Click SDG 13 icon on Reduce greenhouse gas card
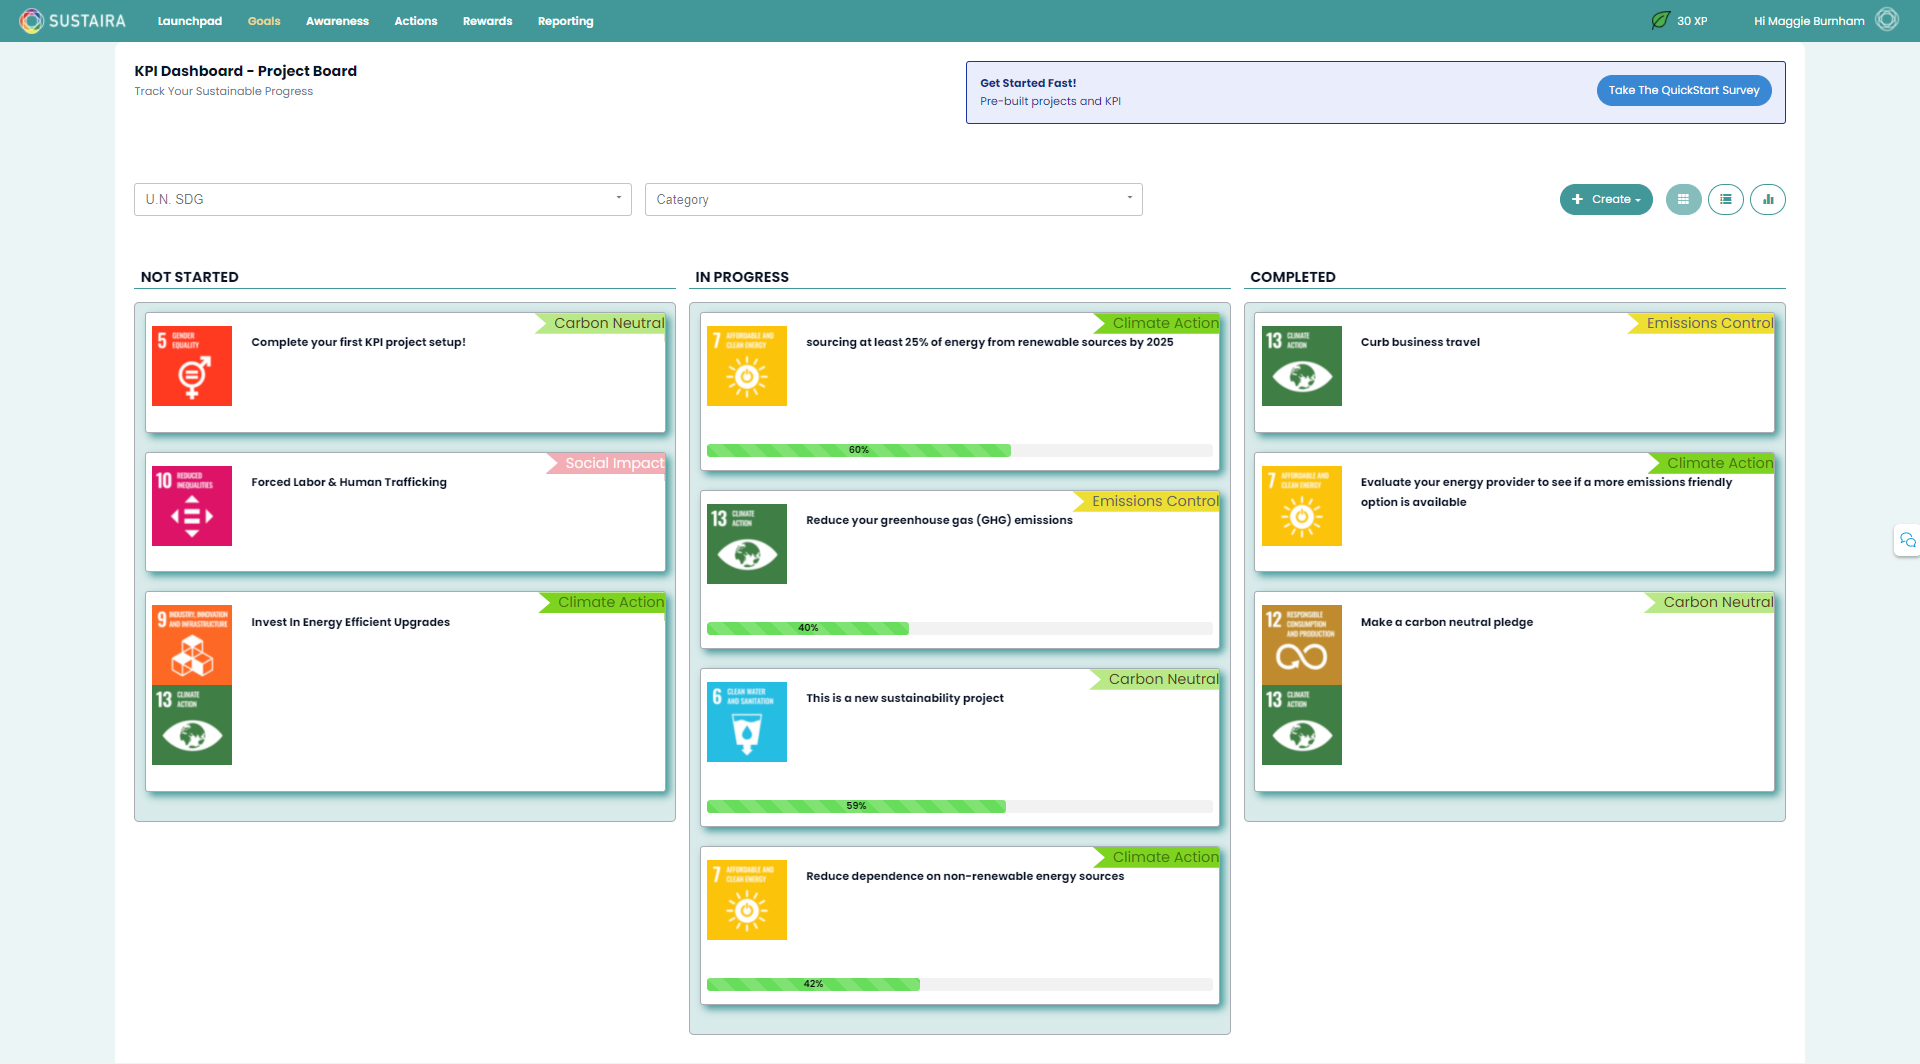This screenshot has height=1064, width=1920. 747,544
